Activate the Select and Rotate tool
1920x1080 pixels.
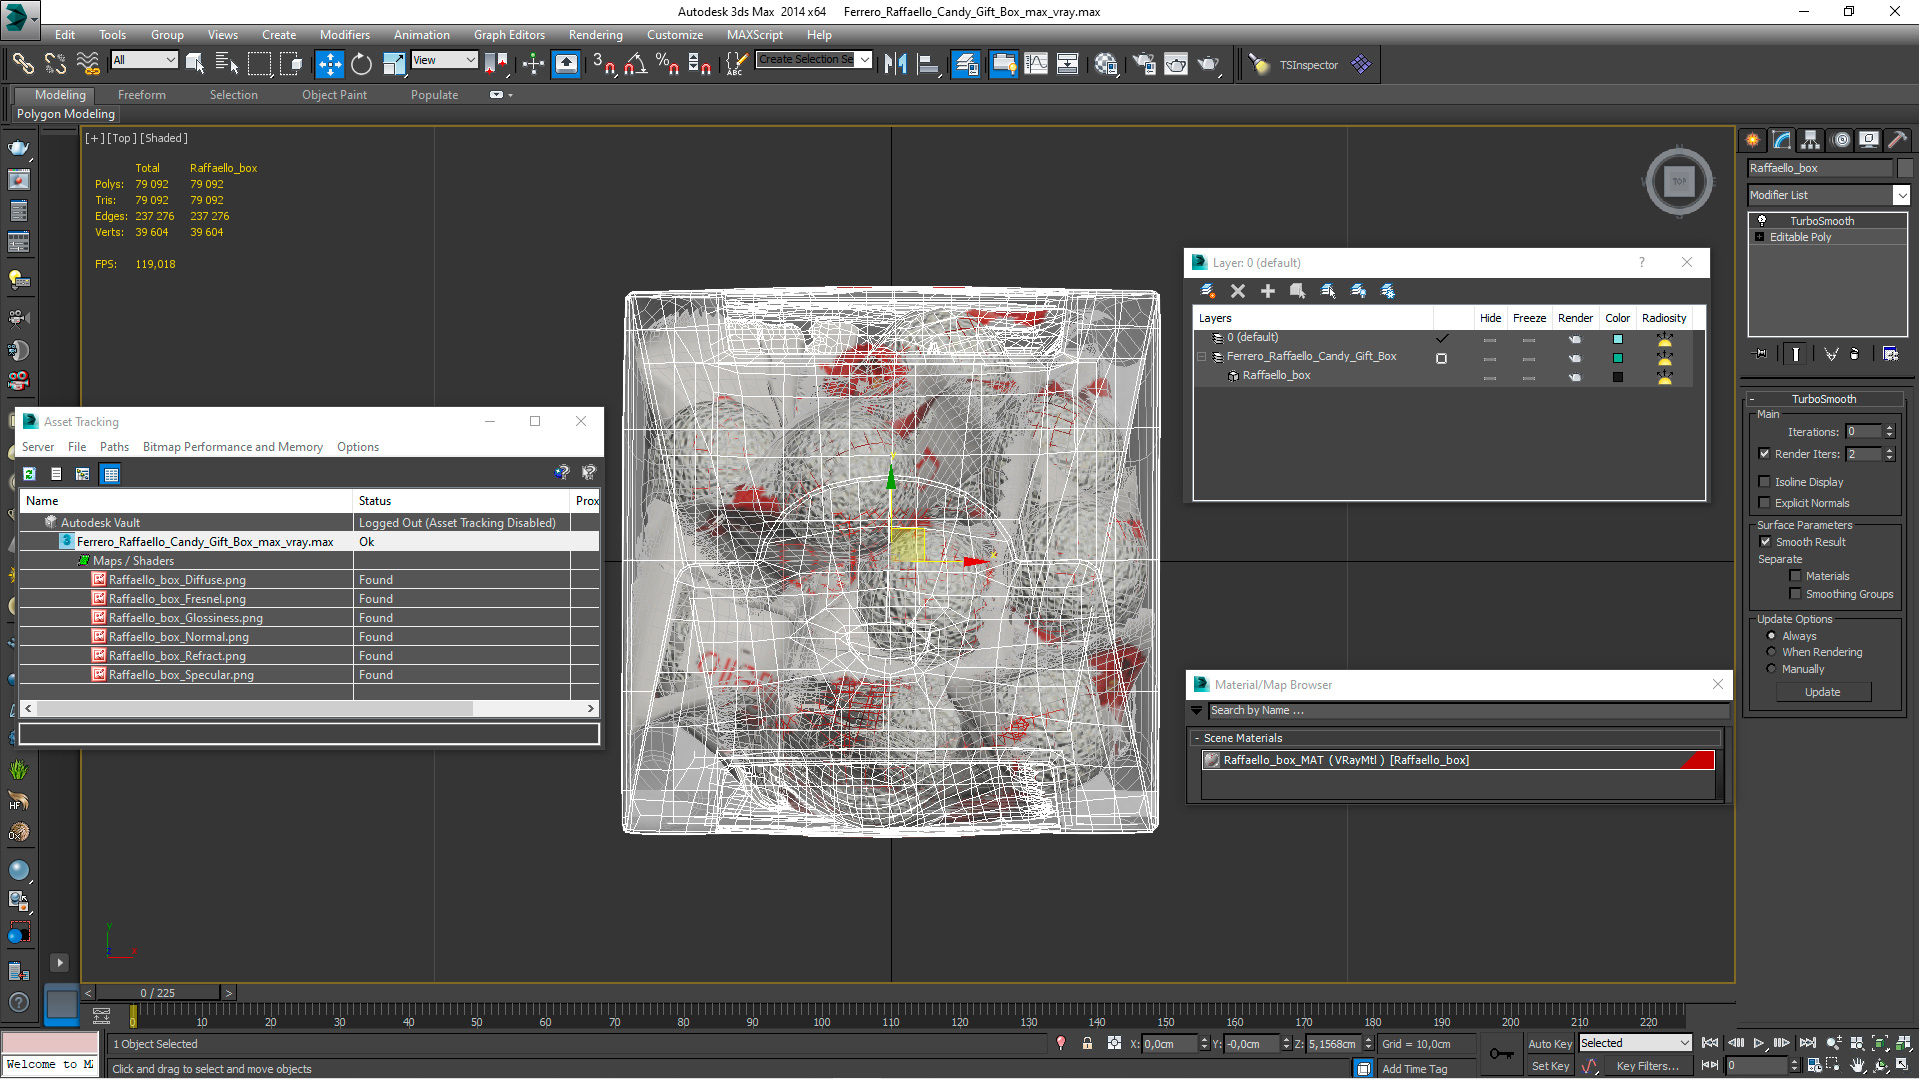(361, 64)
